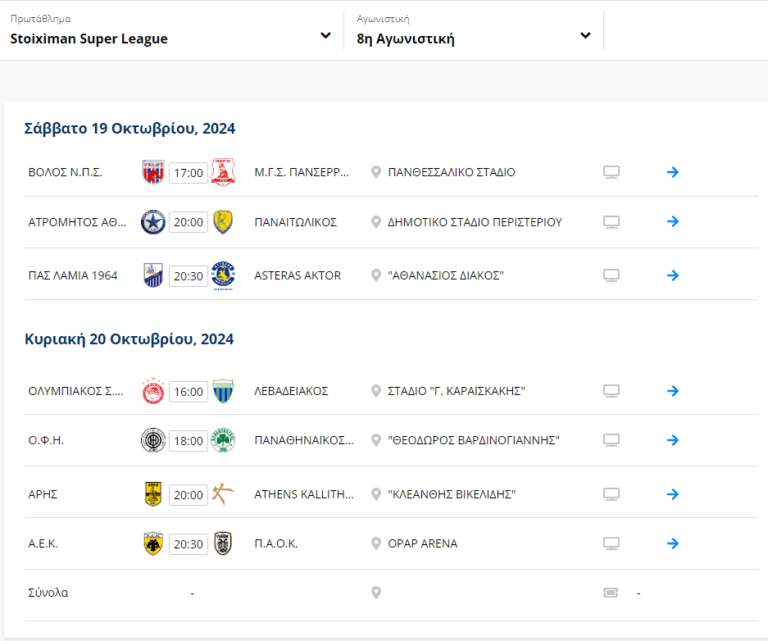768x641 pixels.
Task: Open the arrow for the Ο.Φ.Η. match
Action: click(x=673, y=440)
